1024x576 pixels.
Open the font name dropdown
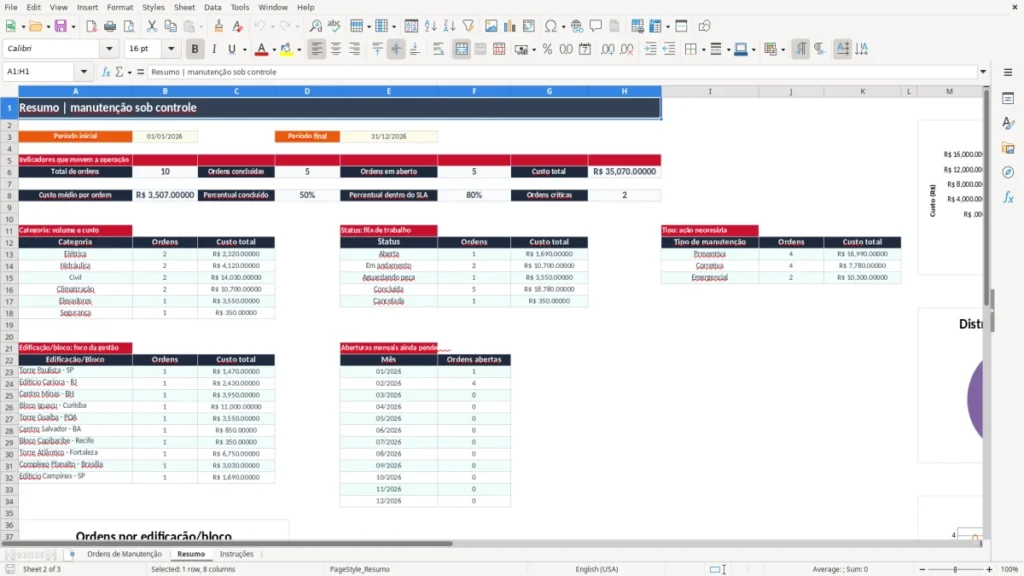tap(109, 48)
